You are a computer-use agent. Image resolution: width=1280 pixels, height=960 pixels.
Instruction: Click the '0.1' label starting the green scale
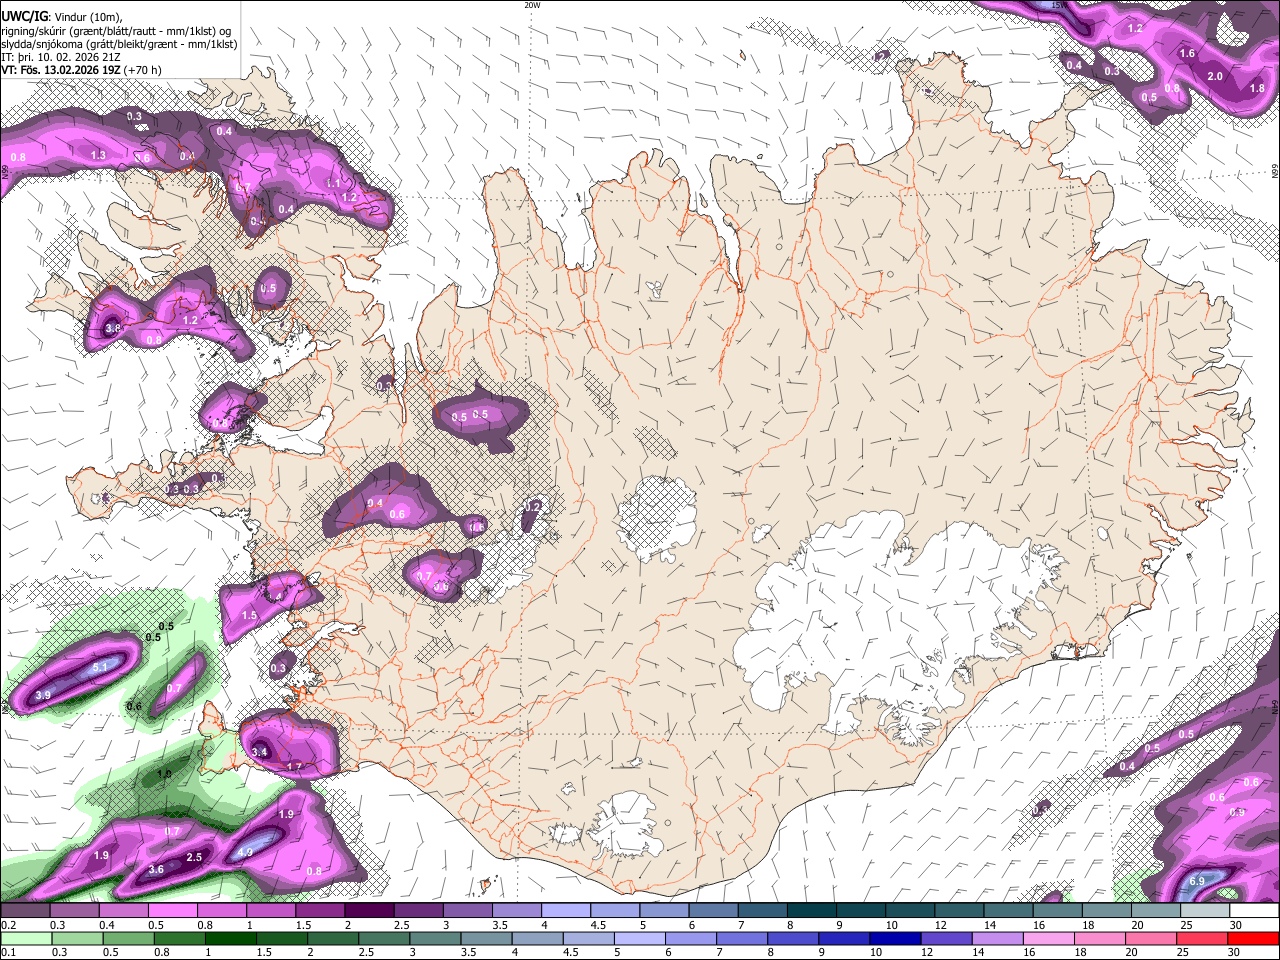(x=8, y=953)
